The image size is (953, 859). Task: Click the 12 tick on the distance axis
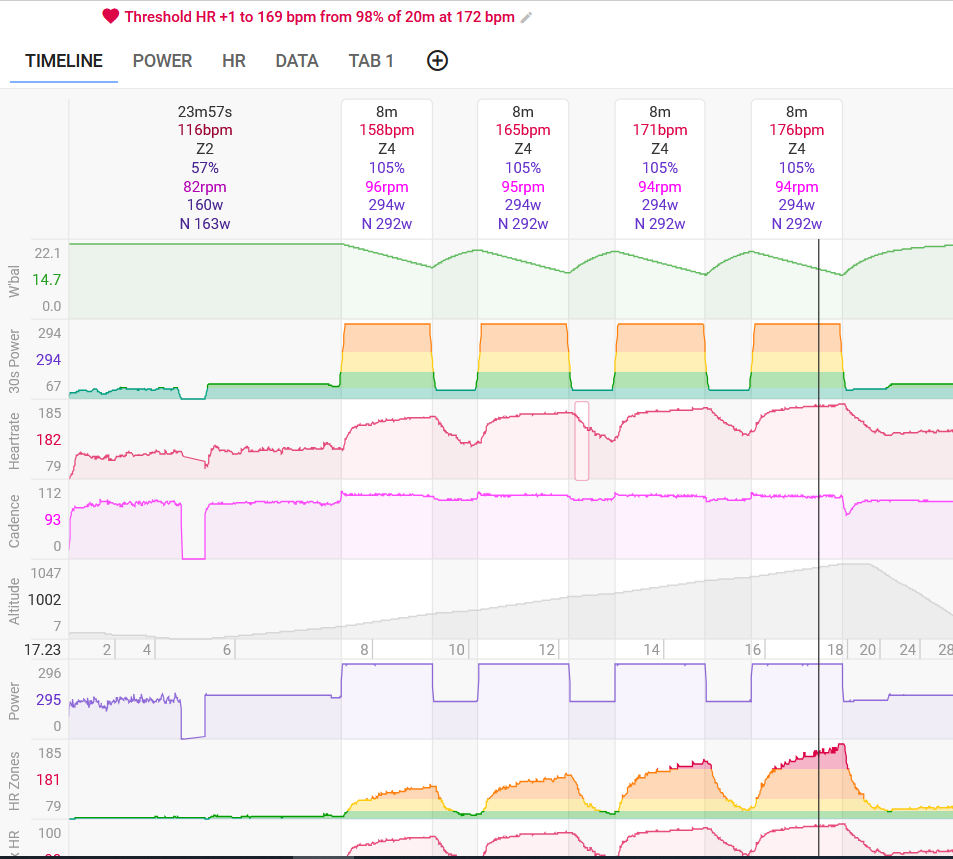pos(546,650)
